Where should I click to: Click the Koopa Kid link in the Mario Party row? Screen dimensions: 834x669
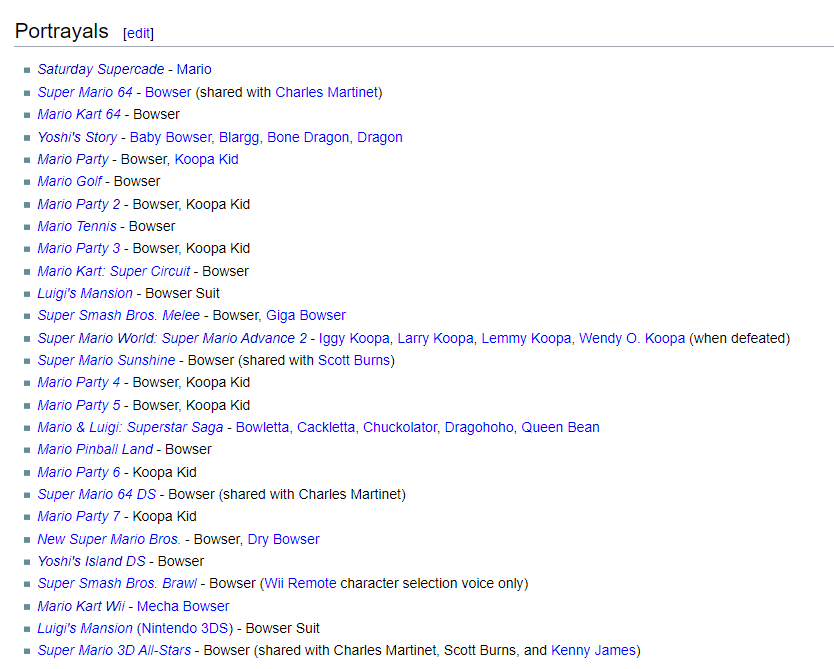206,160
